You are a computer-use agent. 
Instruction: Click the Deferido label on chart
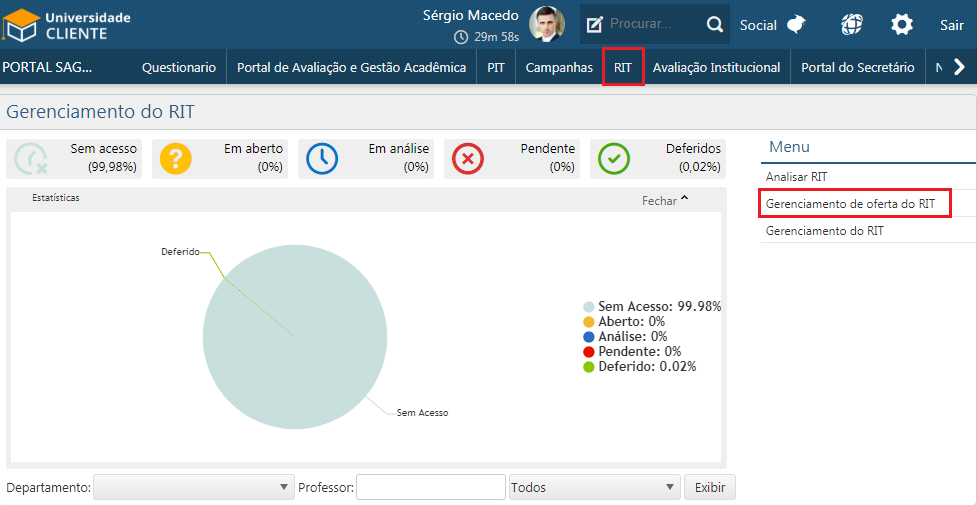180,252
